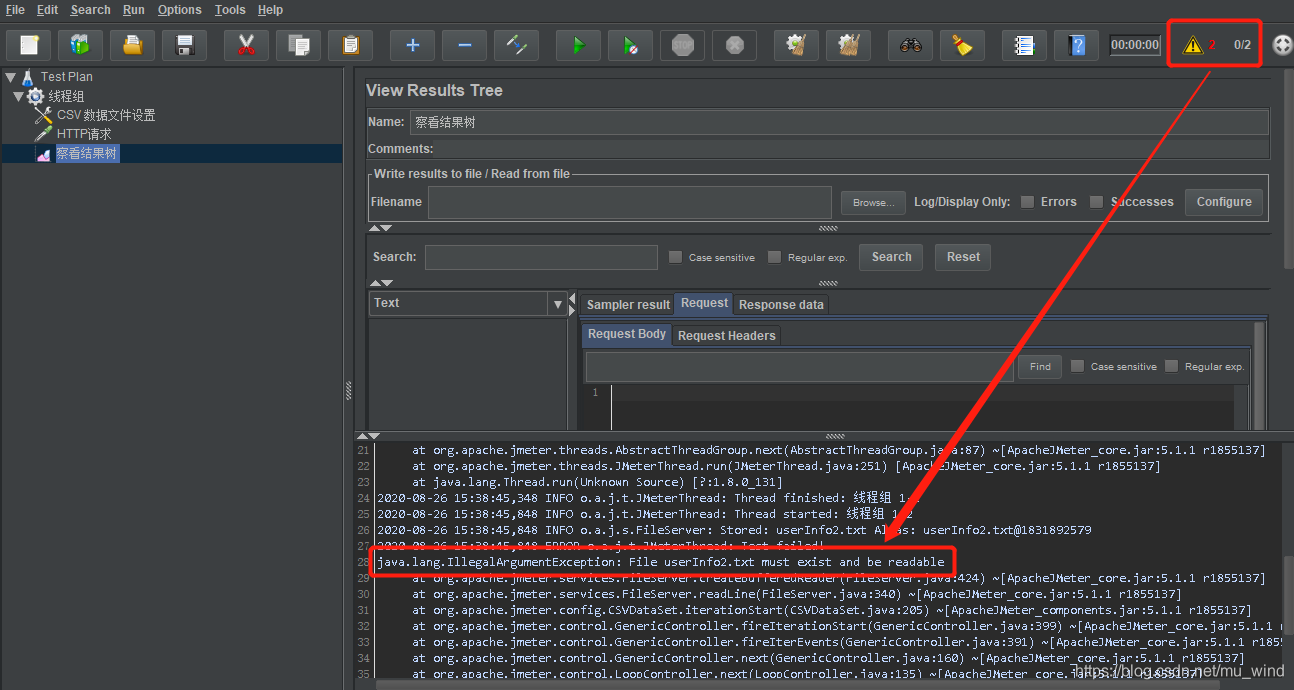Image resolution: width=1294 pixels, height=690 pixels.
Task: Click the Save test plan icon
Action: coord(184,45)
